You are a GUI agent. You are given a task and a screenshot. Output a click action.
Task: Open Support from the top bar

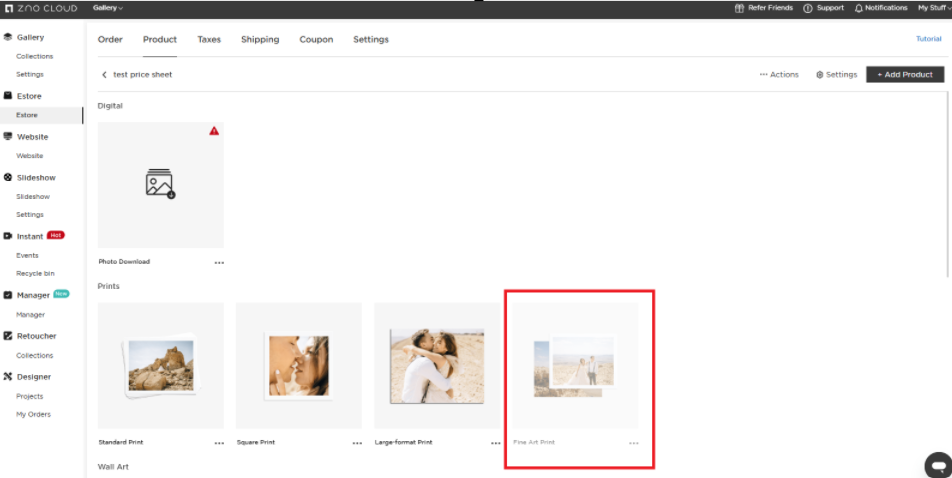[823, 8]
